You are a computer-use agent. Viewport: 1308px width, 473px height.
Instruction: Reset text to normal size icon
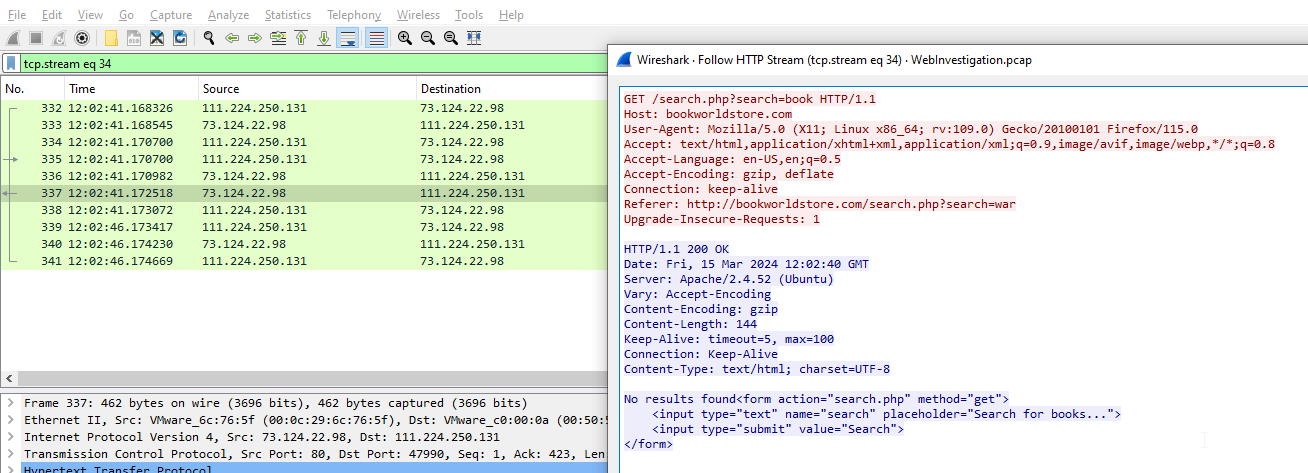click(451, 38)
